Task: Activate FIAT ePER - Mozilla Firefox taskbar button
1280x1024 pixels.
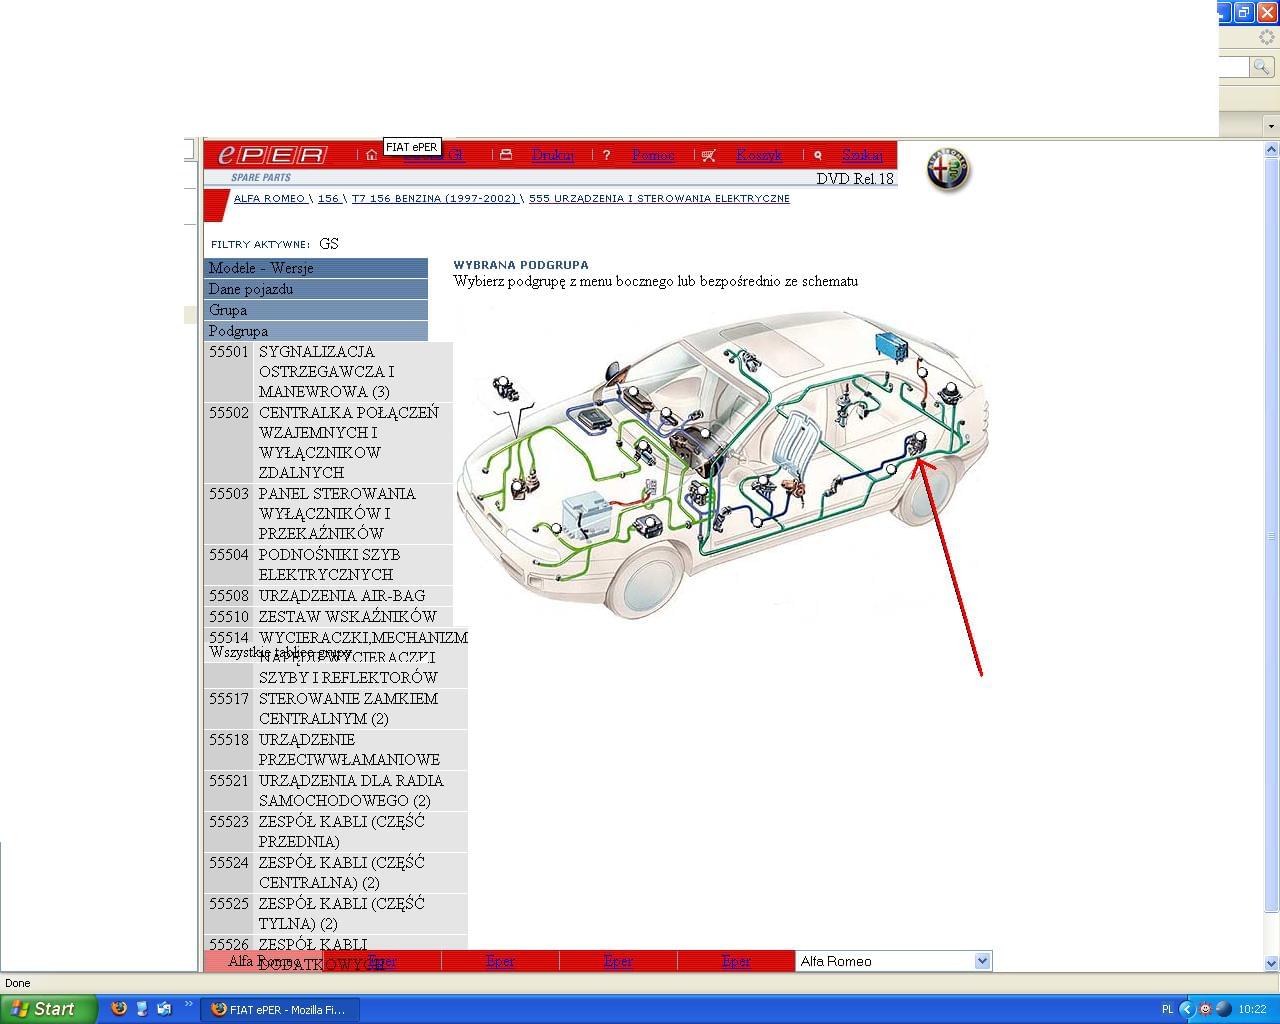Action: point(279,1009)
